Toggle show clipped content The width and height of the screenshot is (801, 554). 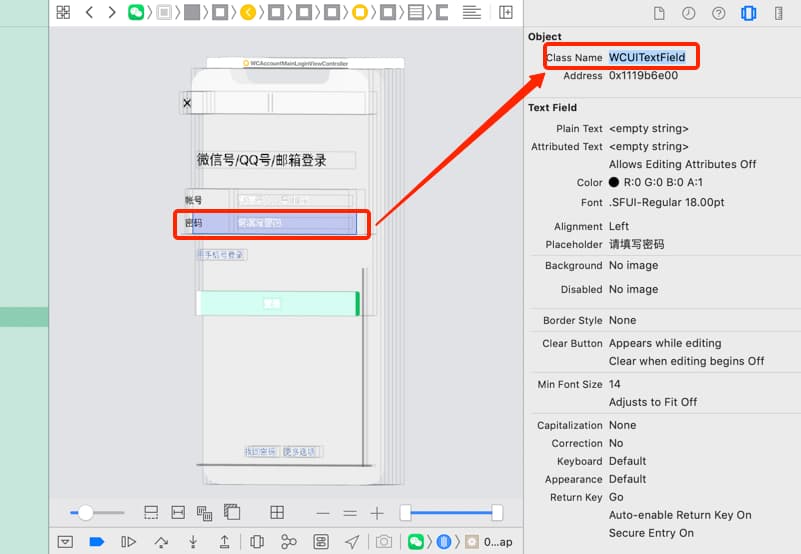pyautogui.click(x=151, y=513)
